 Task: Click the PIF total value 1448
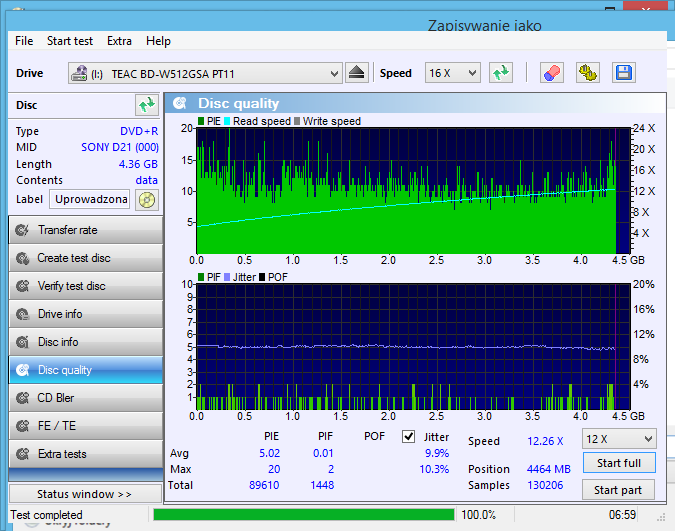[322, 485]
